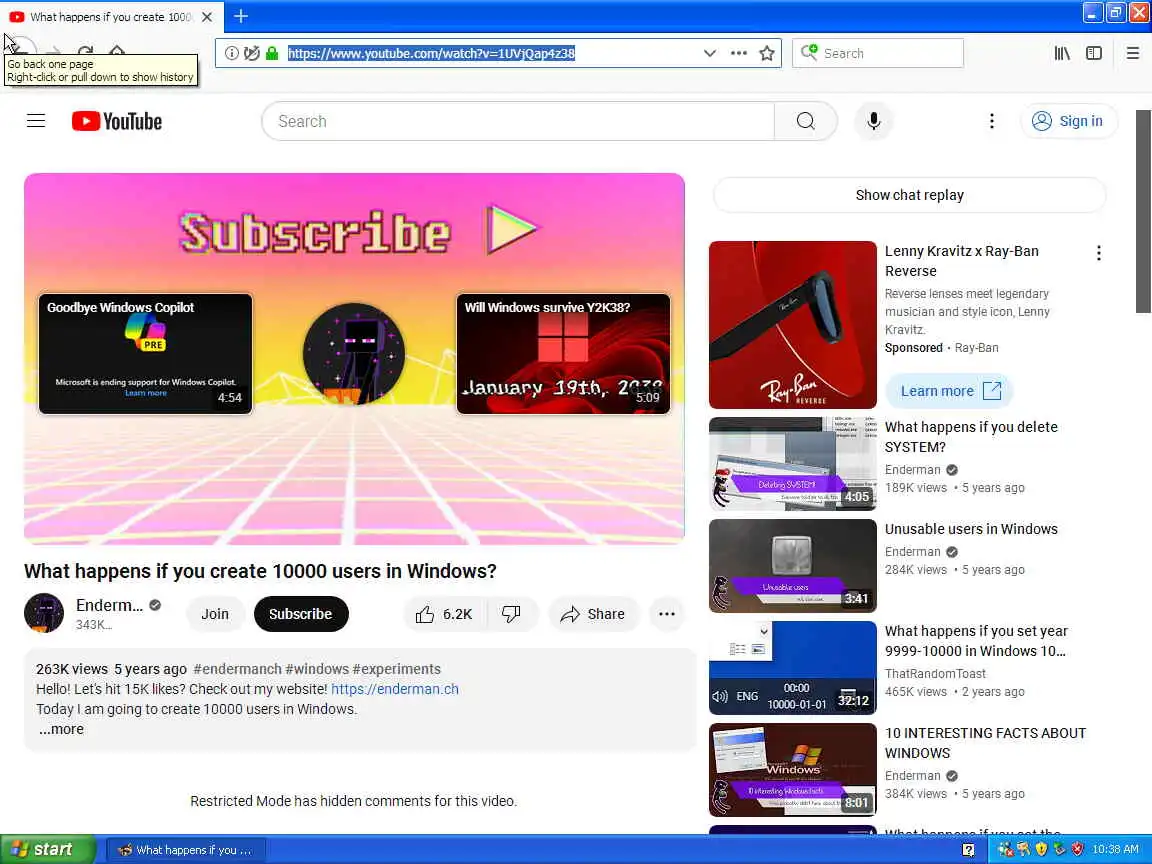The image size is (1152, 864).
Task: Focus the Firefox Search box
Action: point(877,53)
